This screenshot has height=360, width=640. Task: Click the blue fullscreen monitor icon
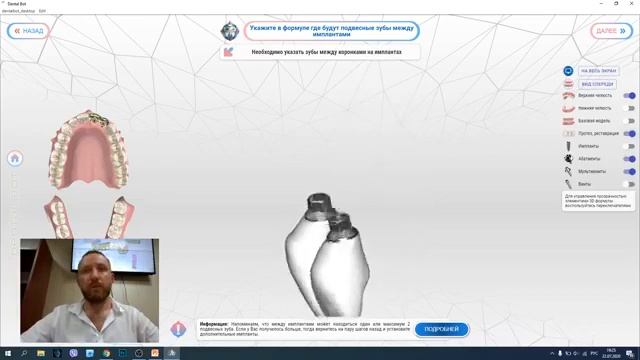(x=568, y=71)
